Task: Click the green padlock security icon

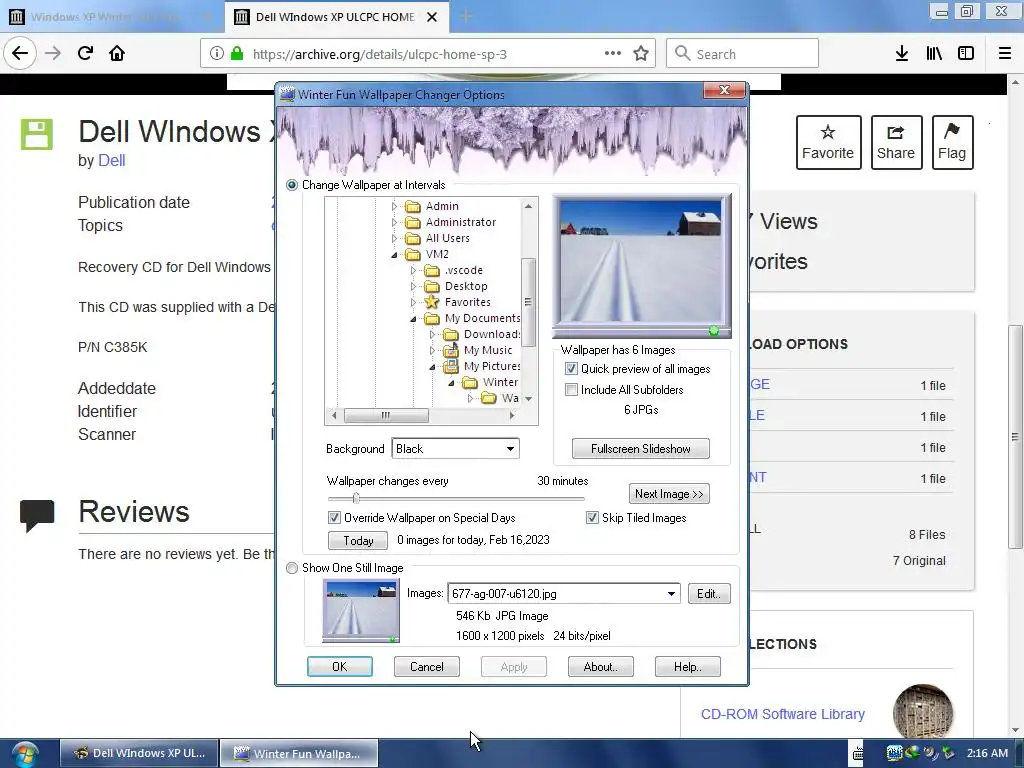Action: pyautogui.click(x=237, y=54)
